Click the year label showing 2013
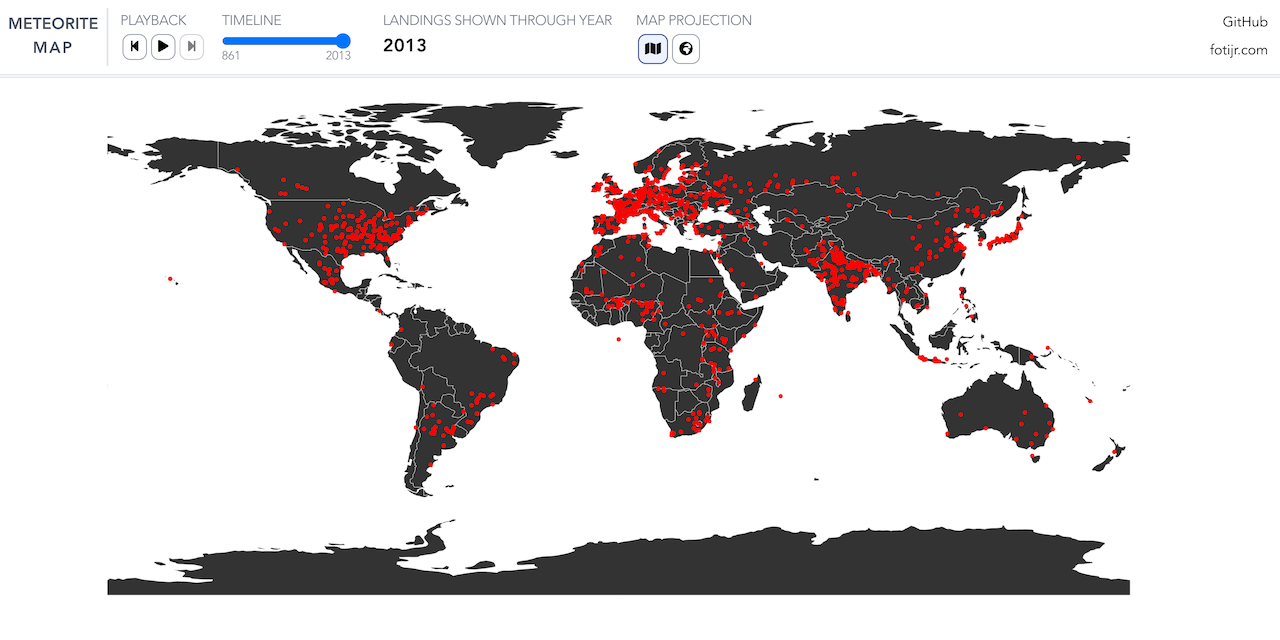The width and height of the screenshot is (1280, 640). 404,45
